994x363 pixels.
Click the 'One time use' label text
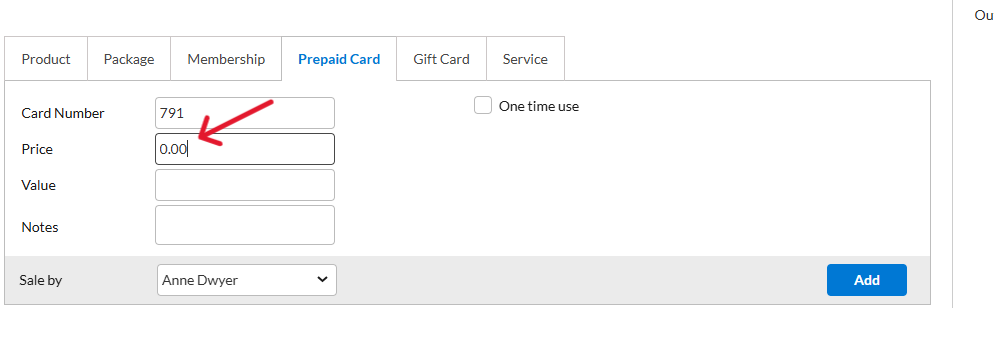coord(539,106)
